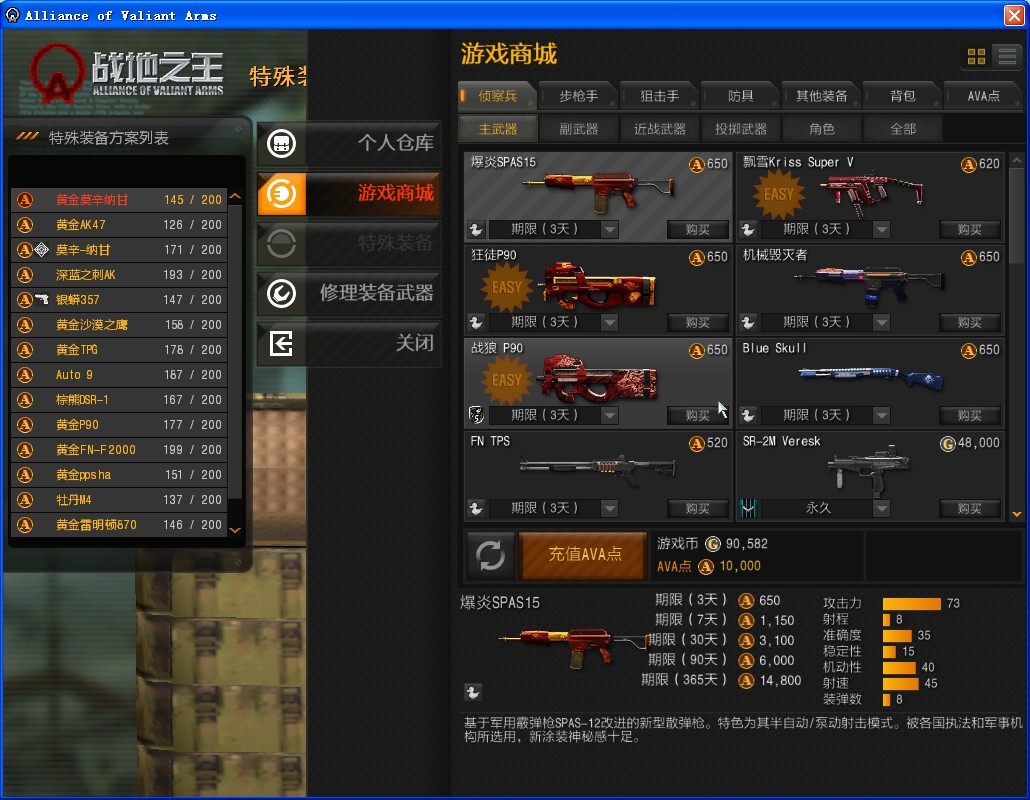1030x800 pixels.
Task: Click the 个人仓库 warehouse icon
Action: point(281,143)
